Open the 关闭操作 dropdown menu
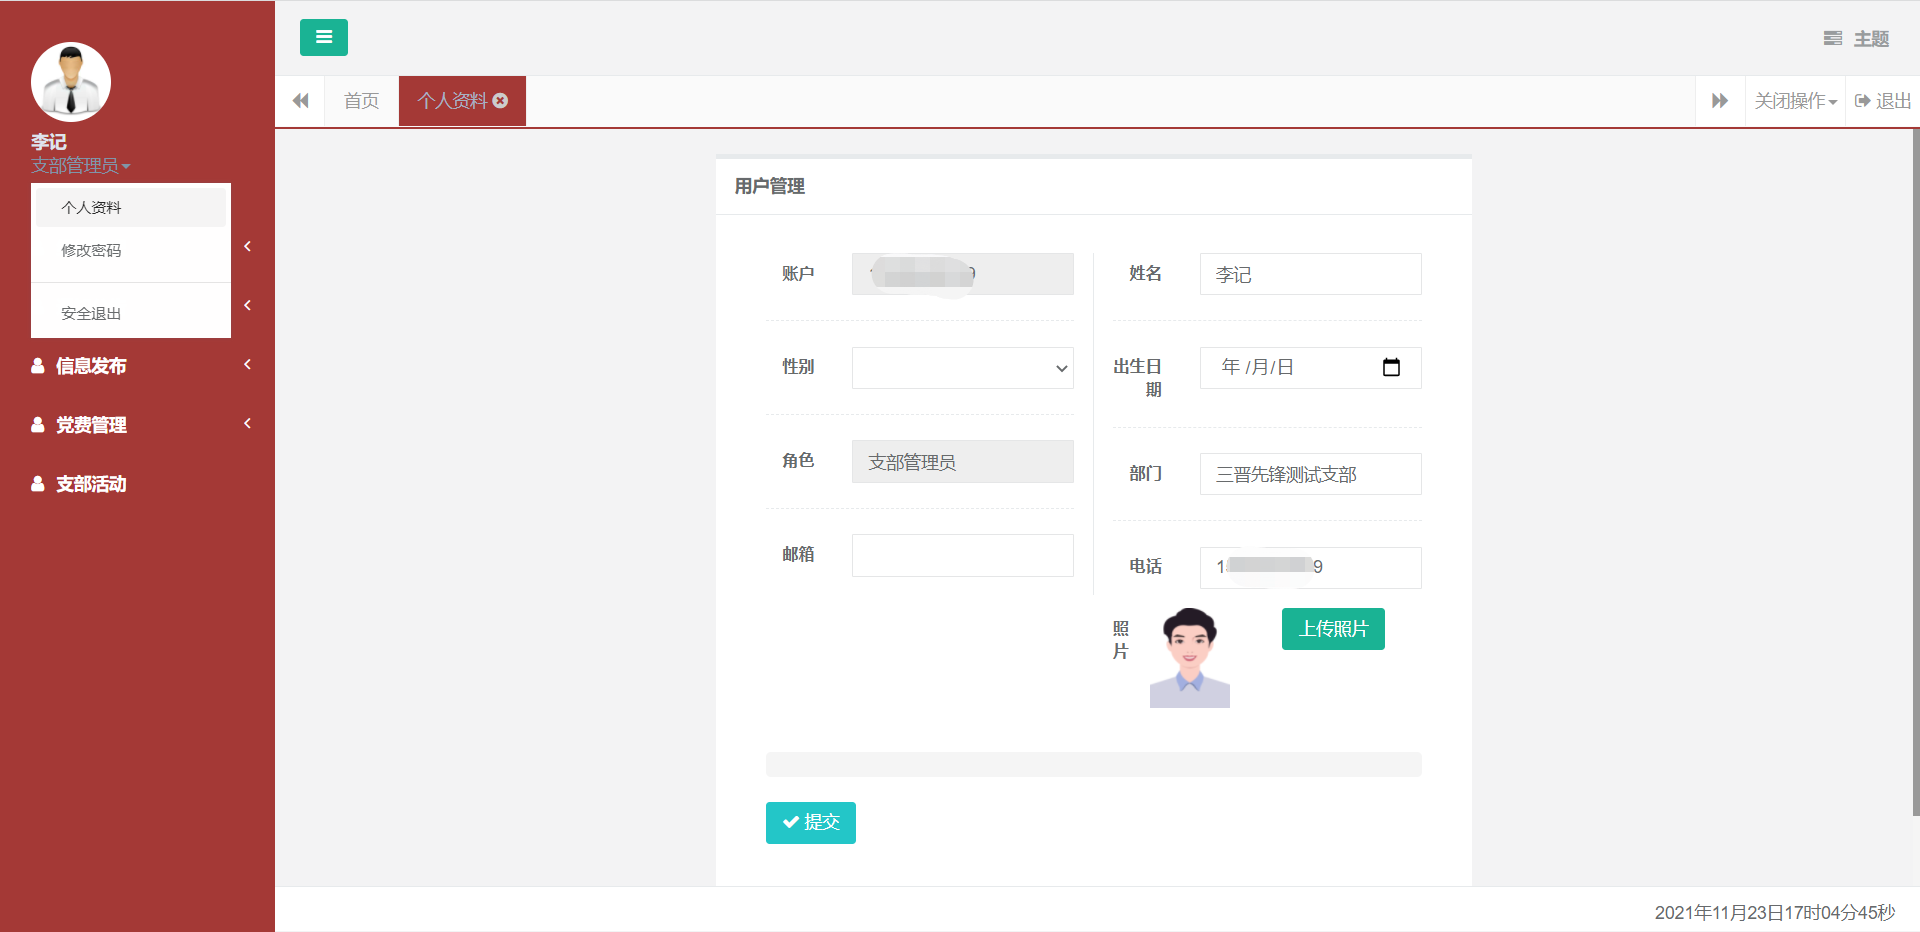1920x932 pixels. pyautogui.click(x=1795, y=101)
